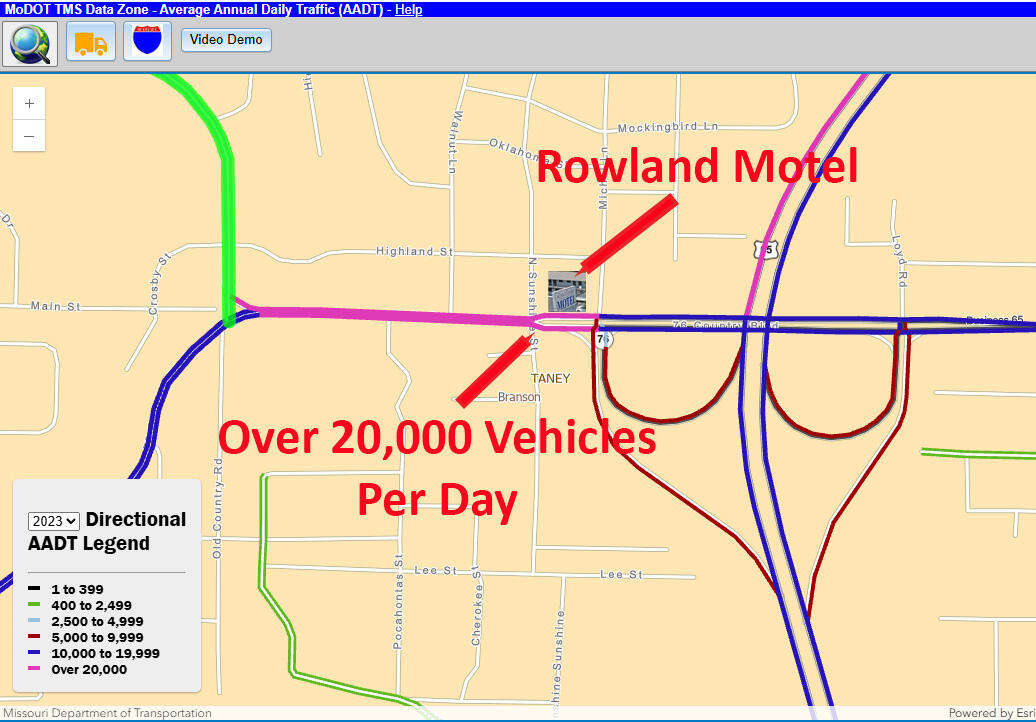Viewport: 1036px width, 722px height.
Task: Select the Mockingbird Ln label
Action: pyautogui.click(x=668, y=127)
